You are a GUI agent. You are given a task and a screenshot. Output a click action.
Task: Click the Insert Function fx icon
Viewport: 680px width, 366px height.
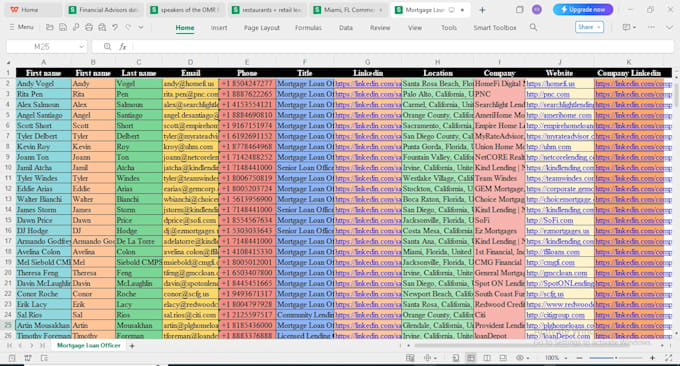pyautogui.click(x=123, y=46)
